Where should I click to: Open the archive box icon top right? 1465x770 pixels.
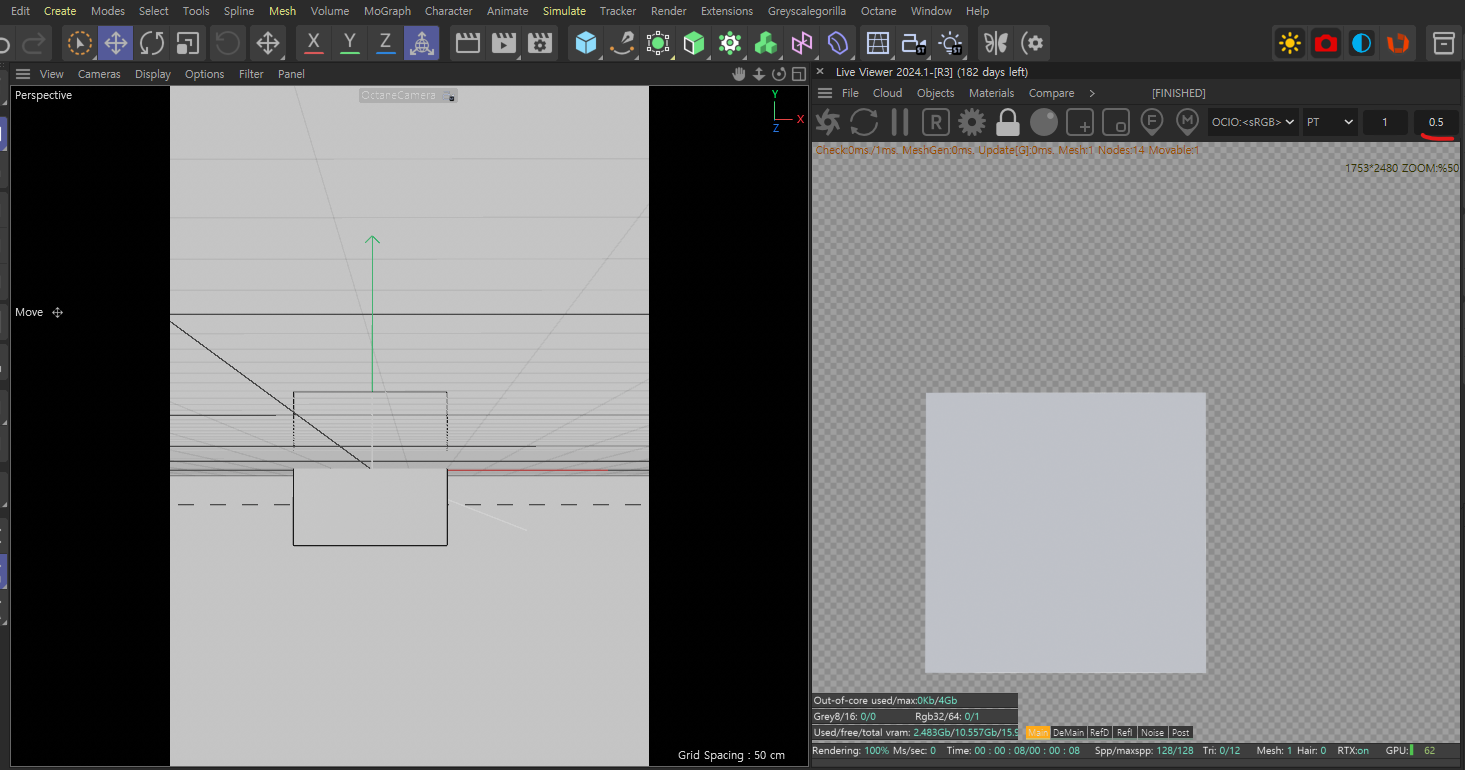tap(1443, 43)
